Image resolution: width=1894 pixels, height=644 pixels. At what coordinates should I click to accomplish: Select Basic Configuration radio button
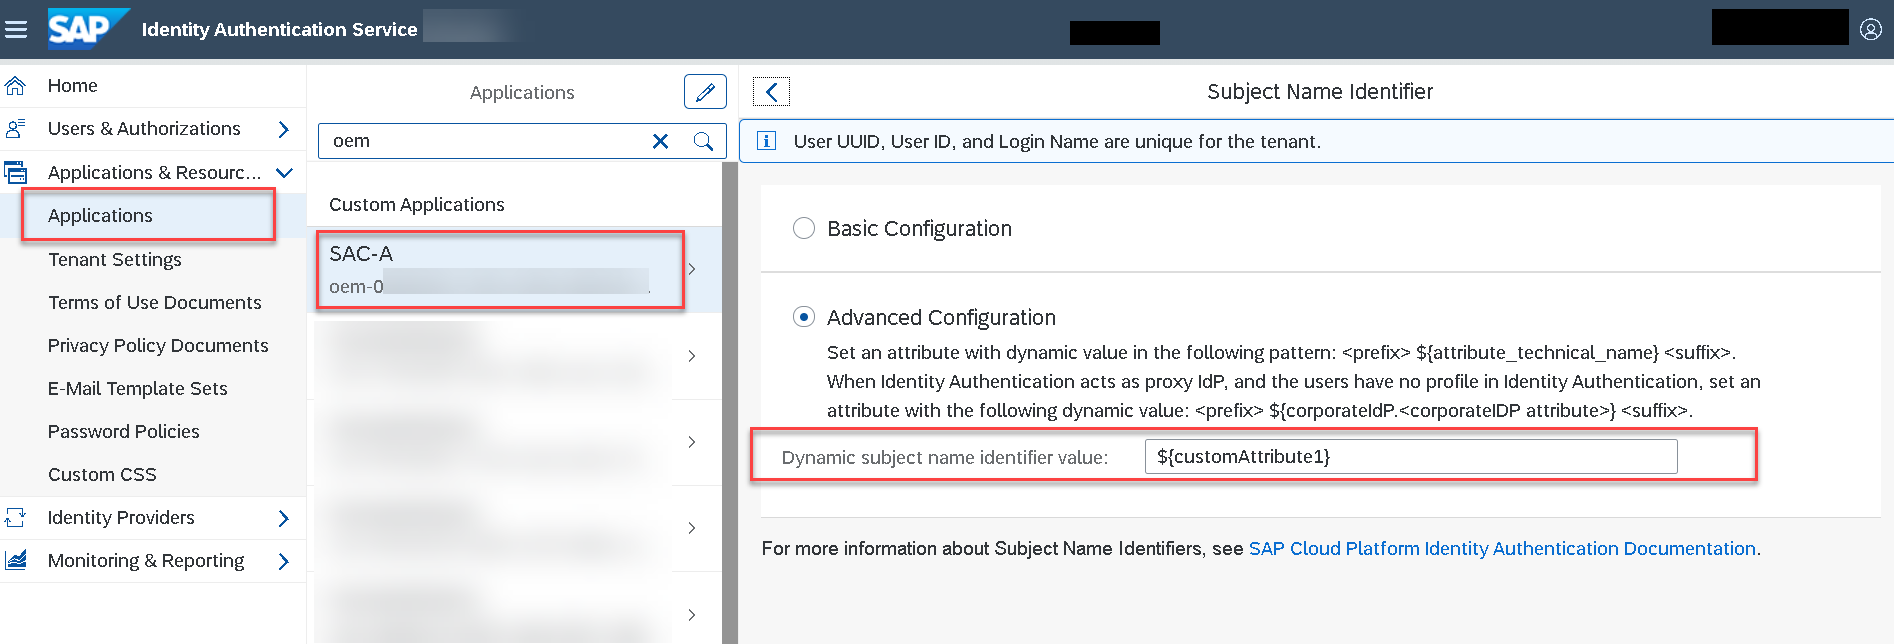coord(804,228)
